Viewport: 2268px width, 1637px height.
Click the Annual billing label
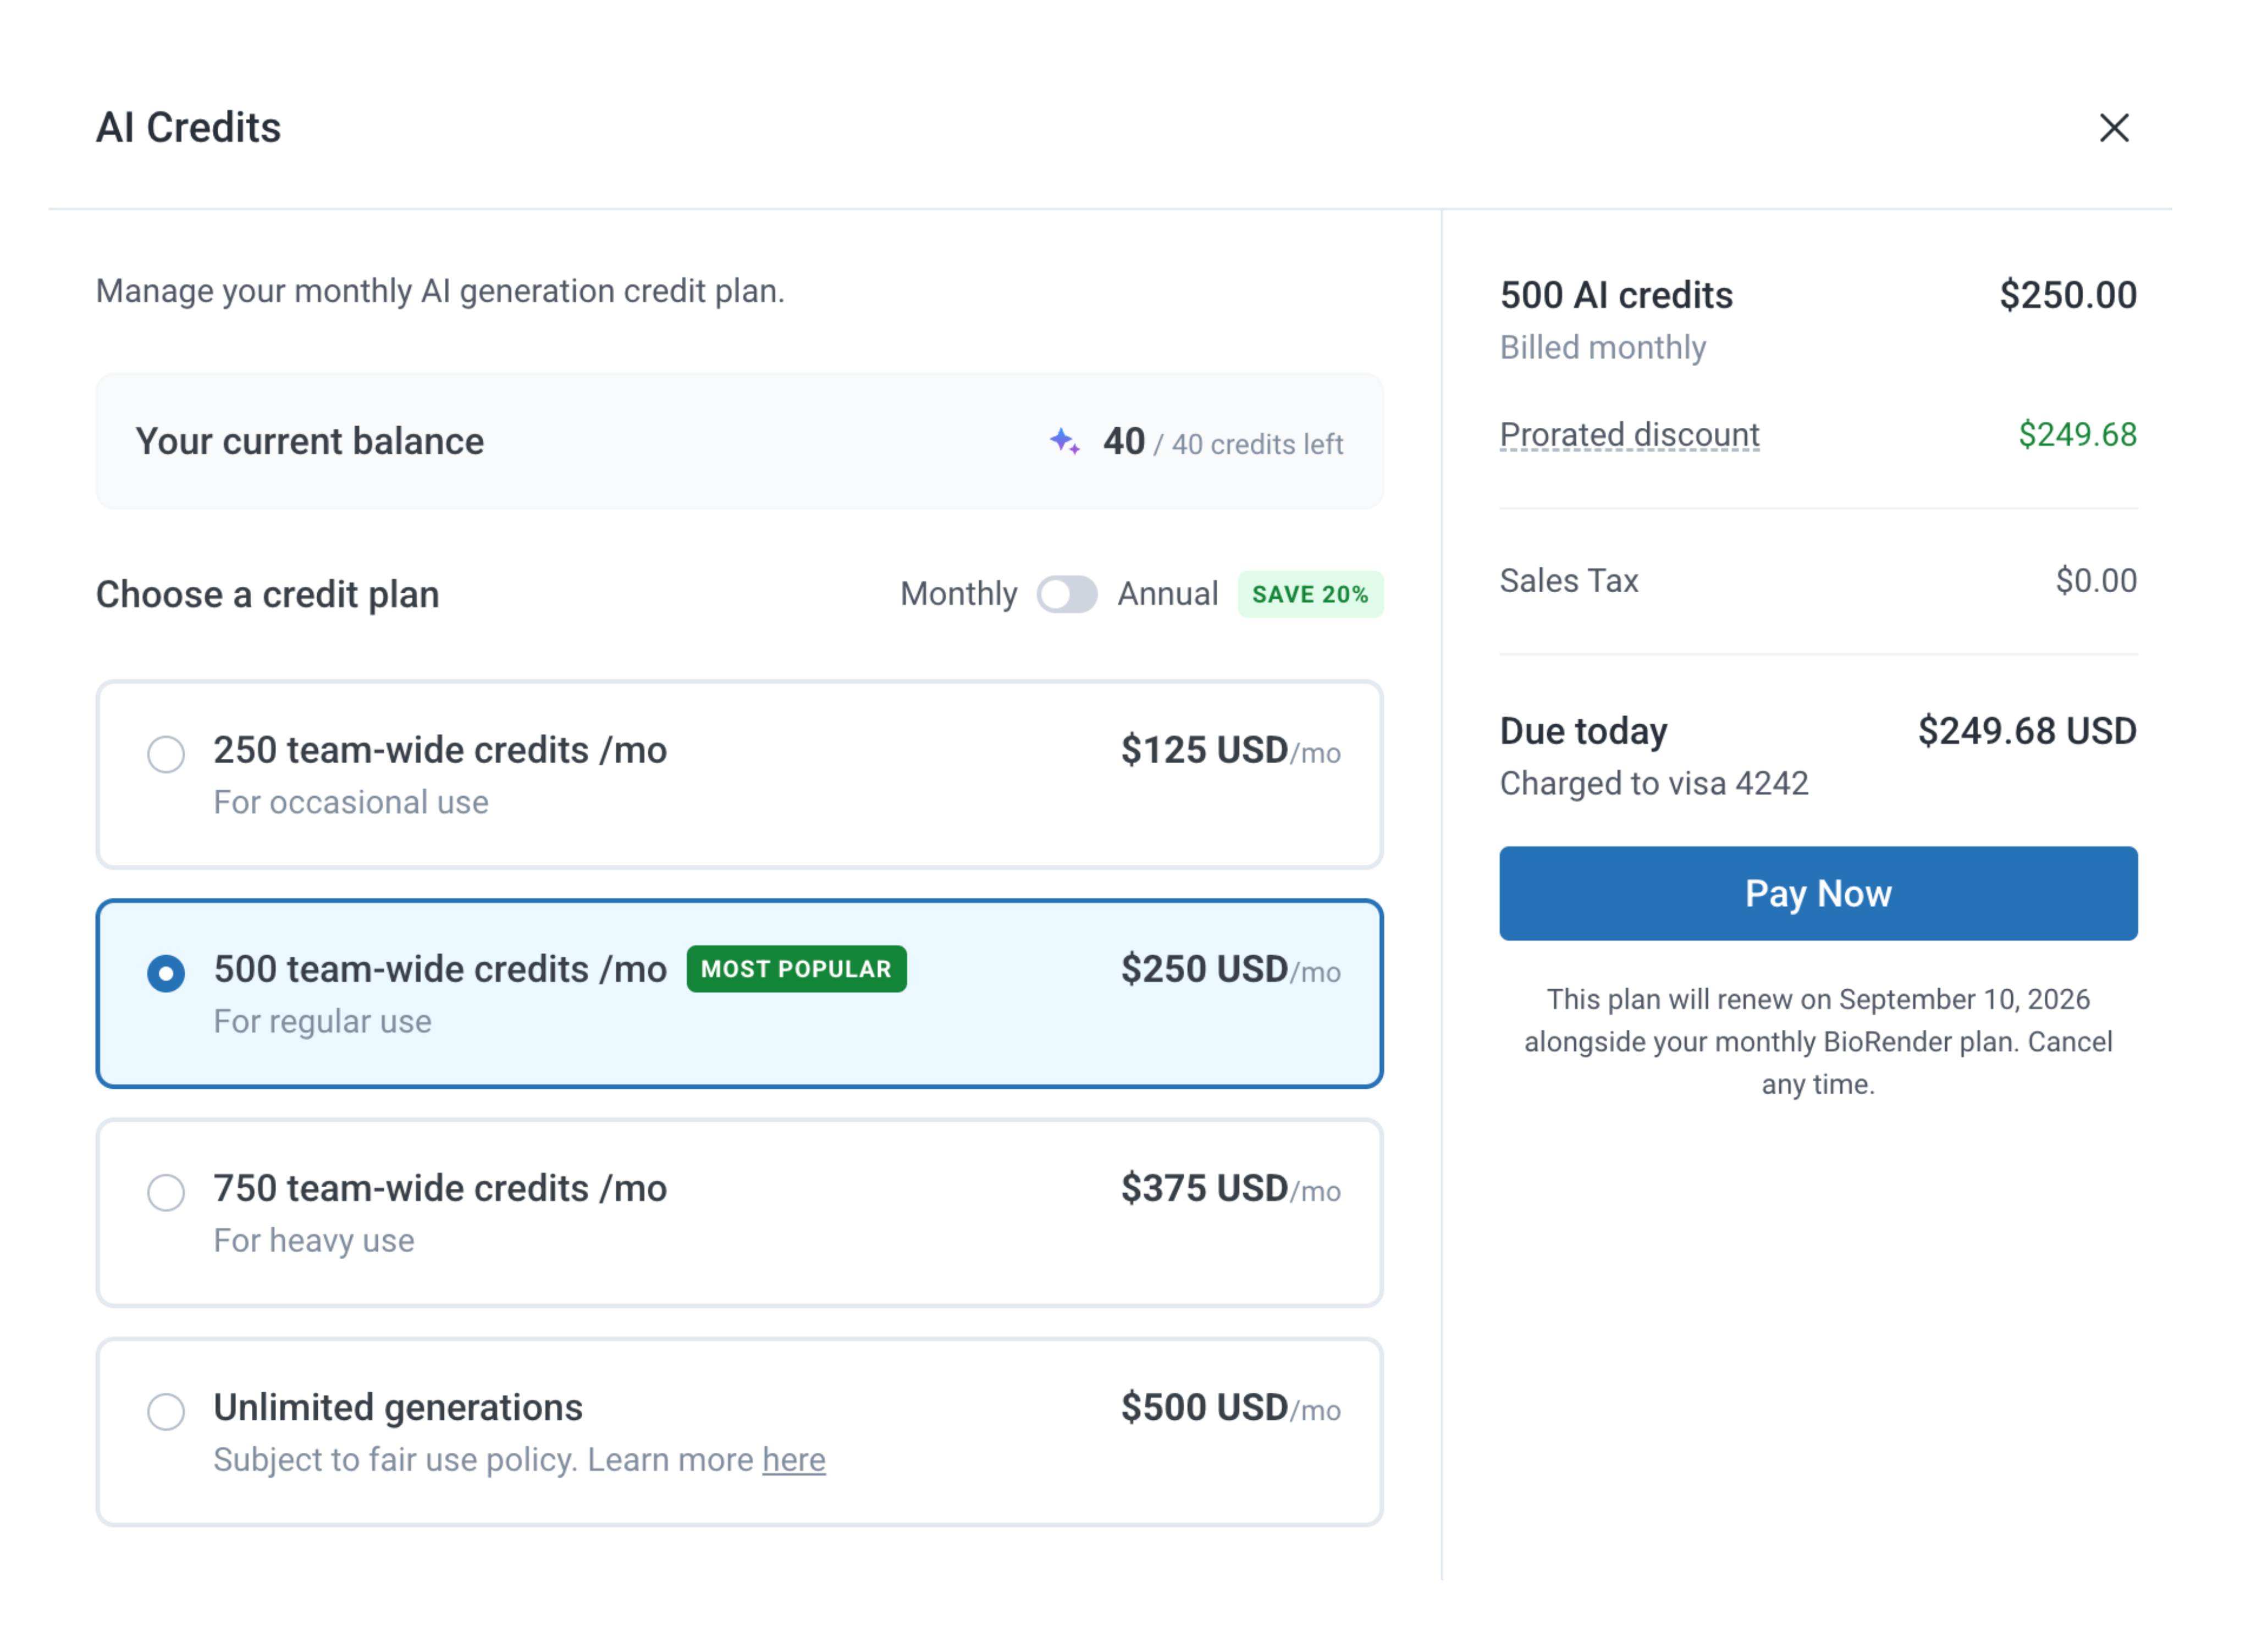[1167, 594]
